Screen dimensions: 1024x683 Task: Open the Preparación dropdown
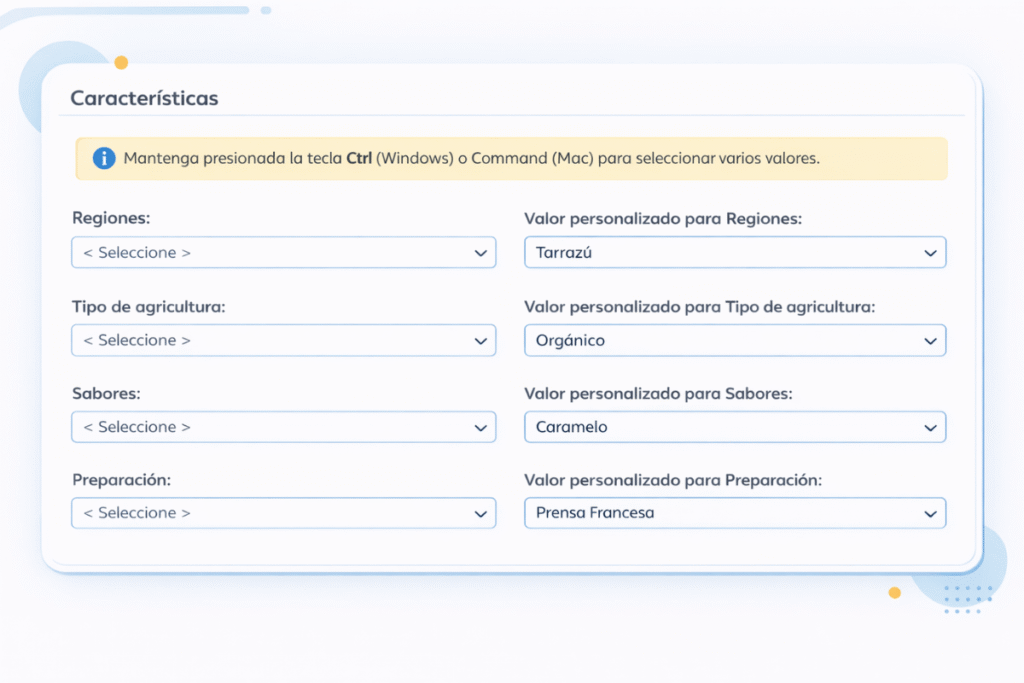pos(283,513)
